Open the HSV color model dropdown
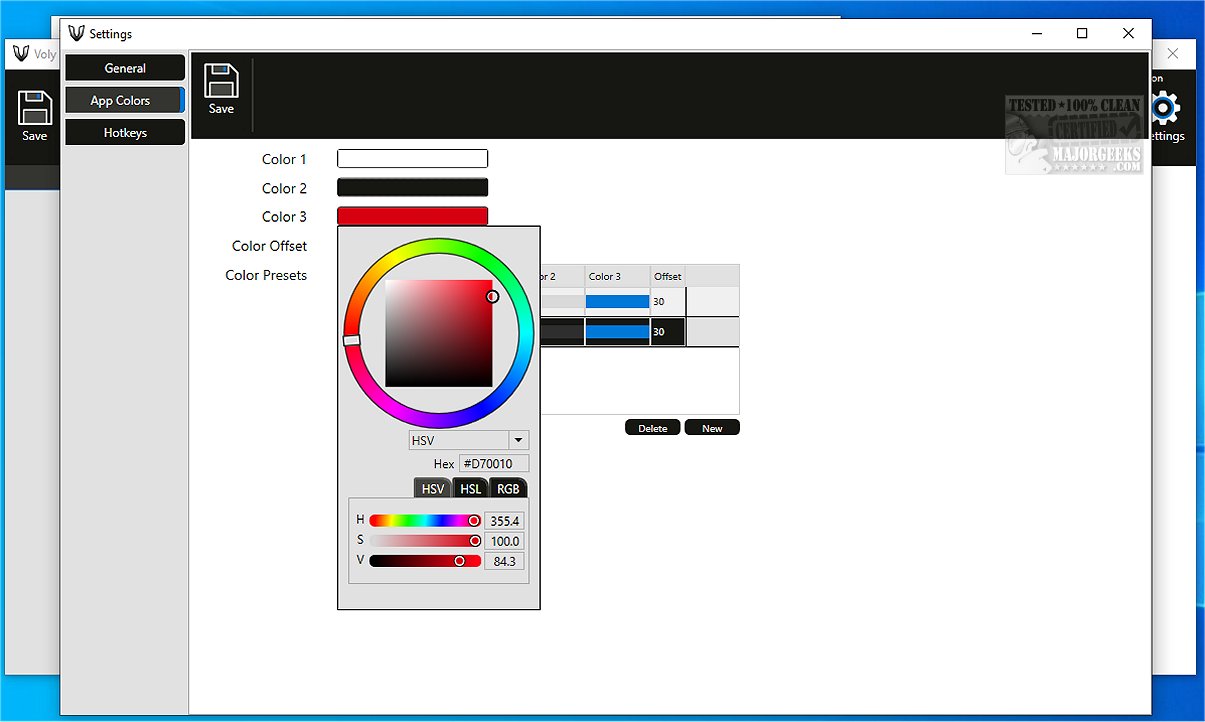 pyautogui.click(x=468, y=440)
